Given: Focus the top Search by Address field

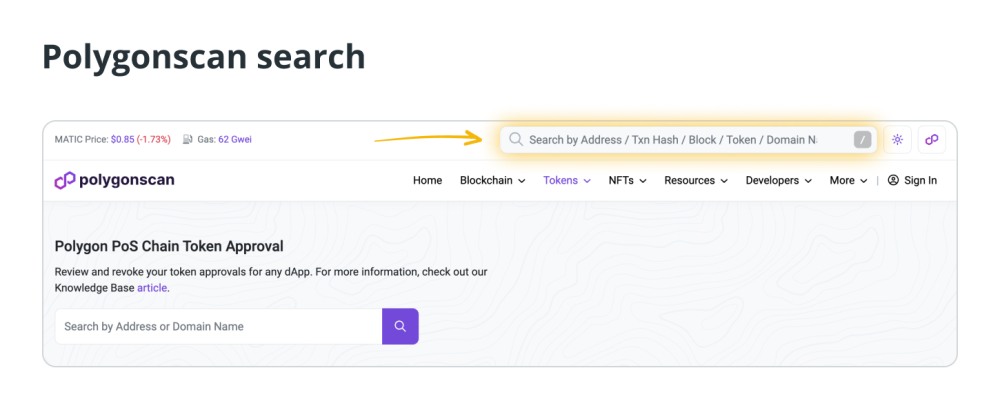Looking at the screenshot, I should coord(688,140).
